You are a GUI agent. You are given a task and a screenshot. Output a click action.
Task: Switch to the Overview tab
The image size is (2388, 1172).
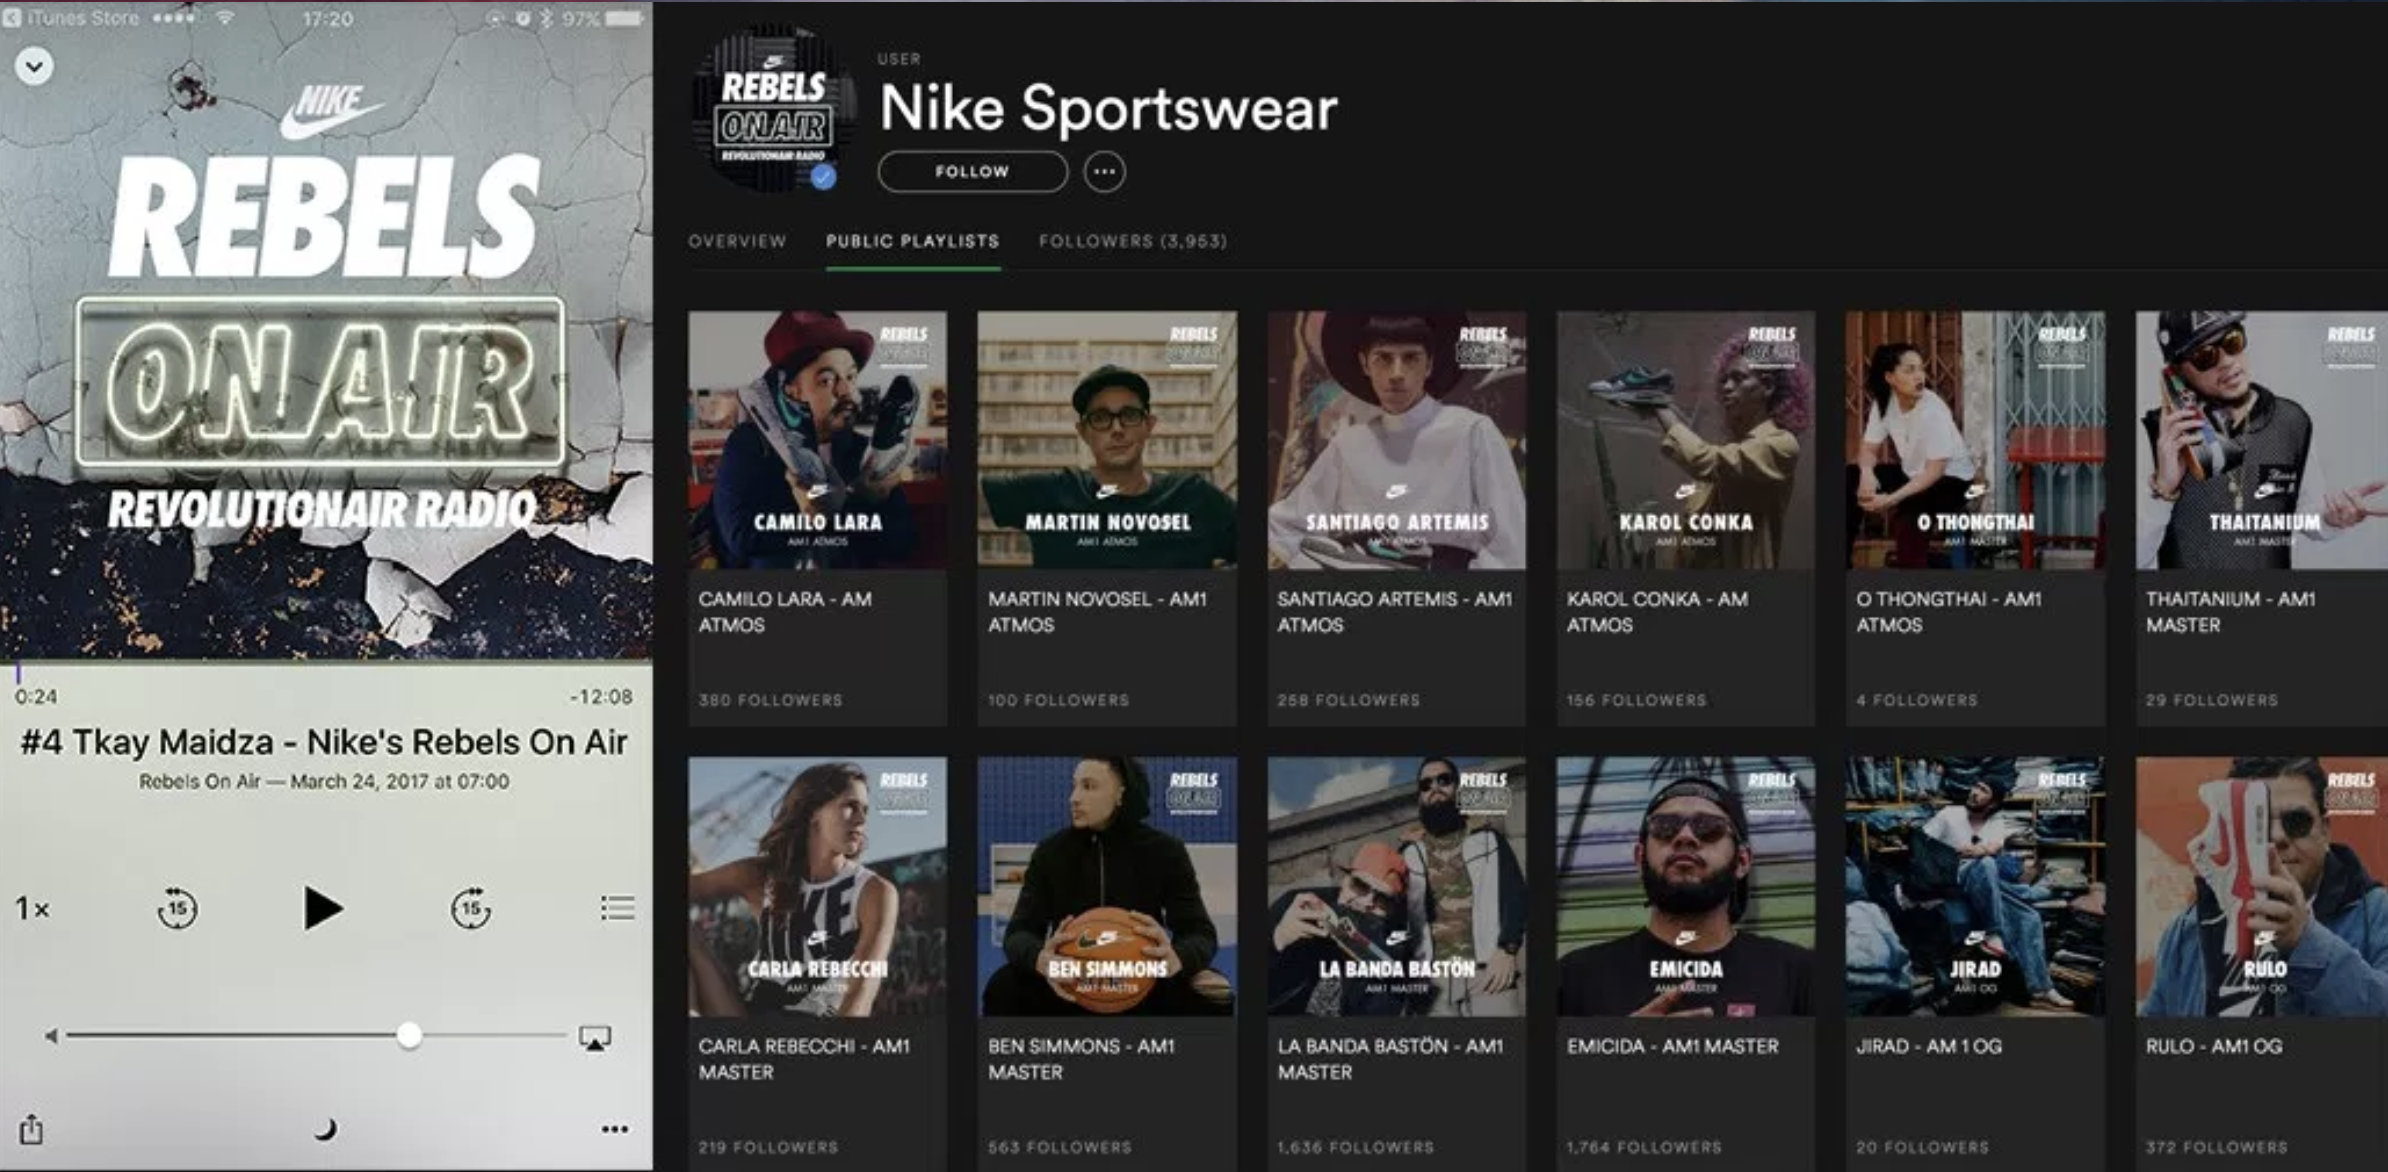[x=737, y=241]
